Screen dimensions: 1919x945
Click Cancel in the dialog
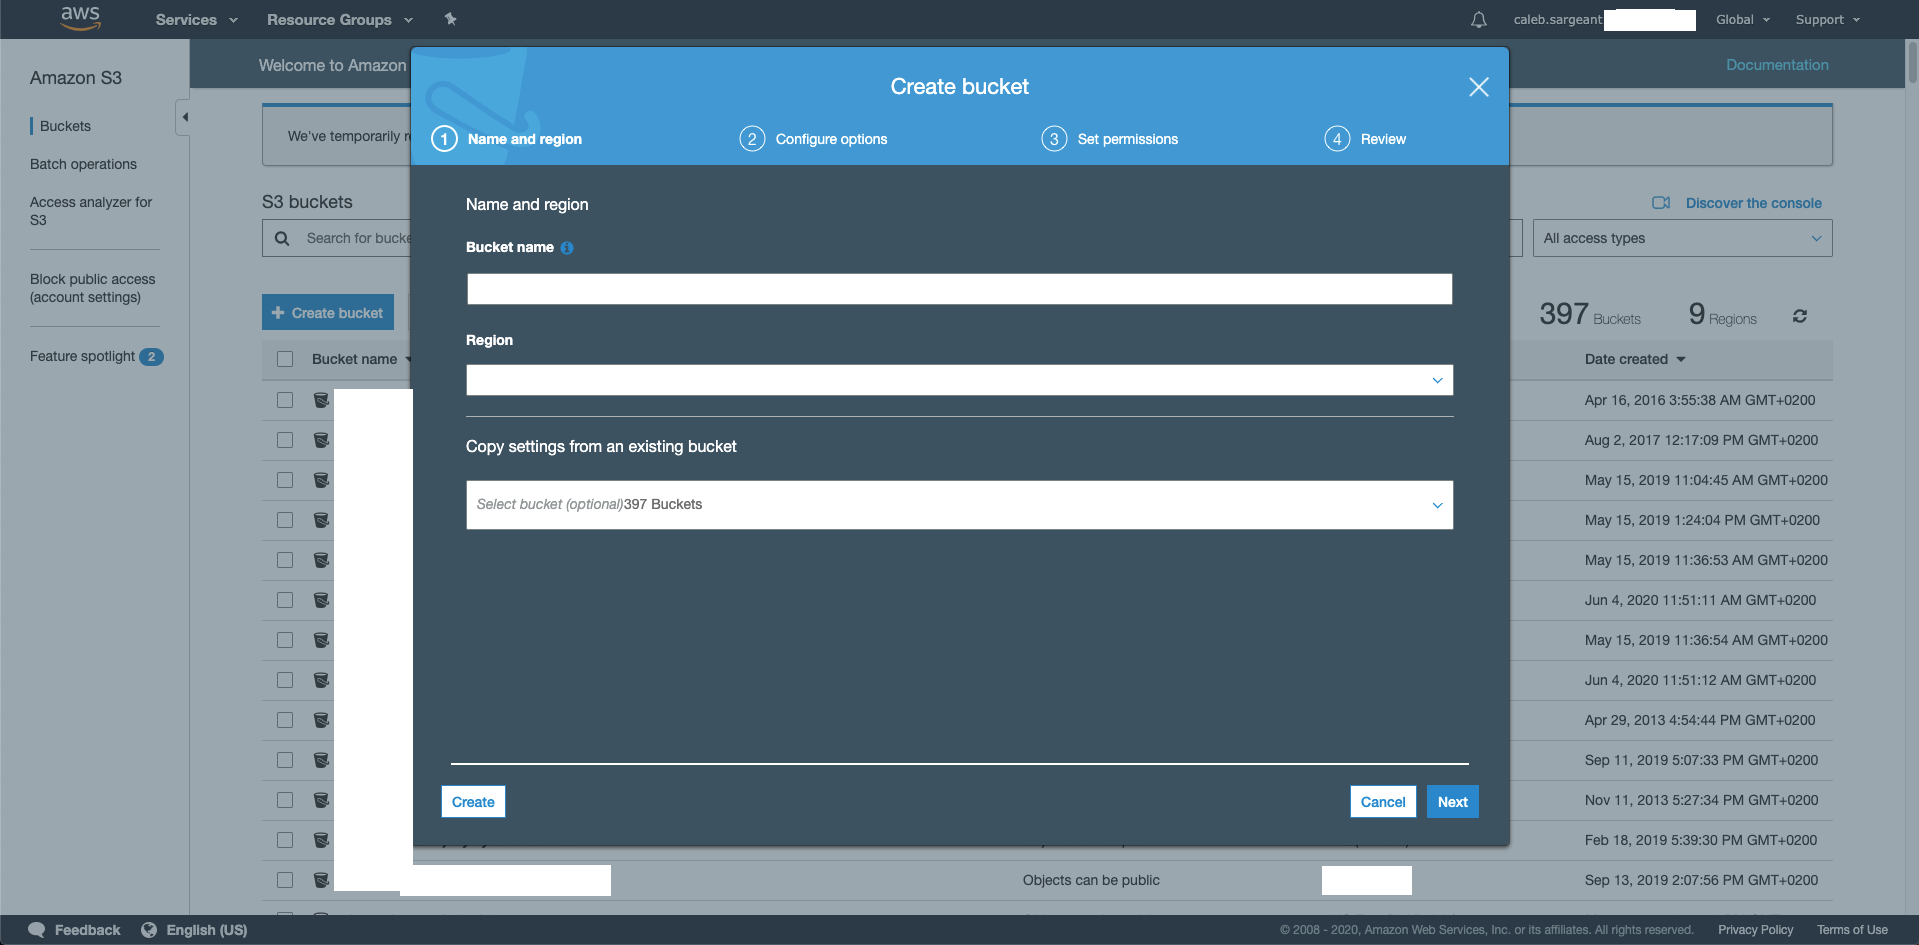(1383, 802)
